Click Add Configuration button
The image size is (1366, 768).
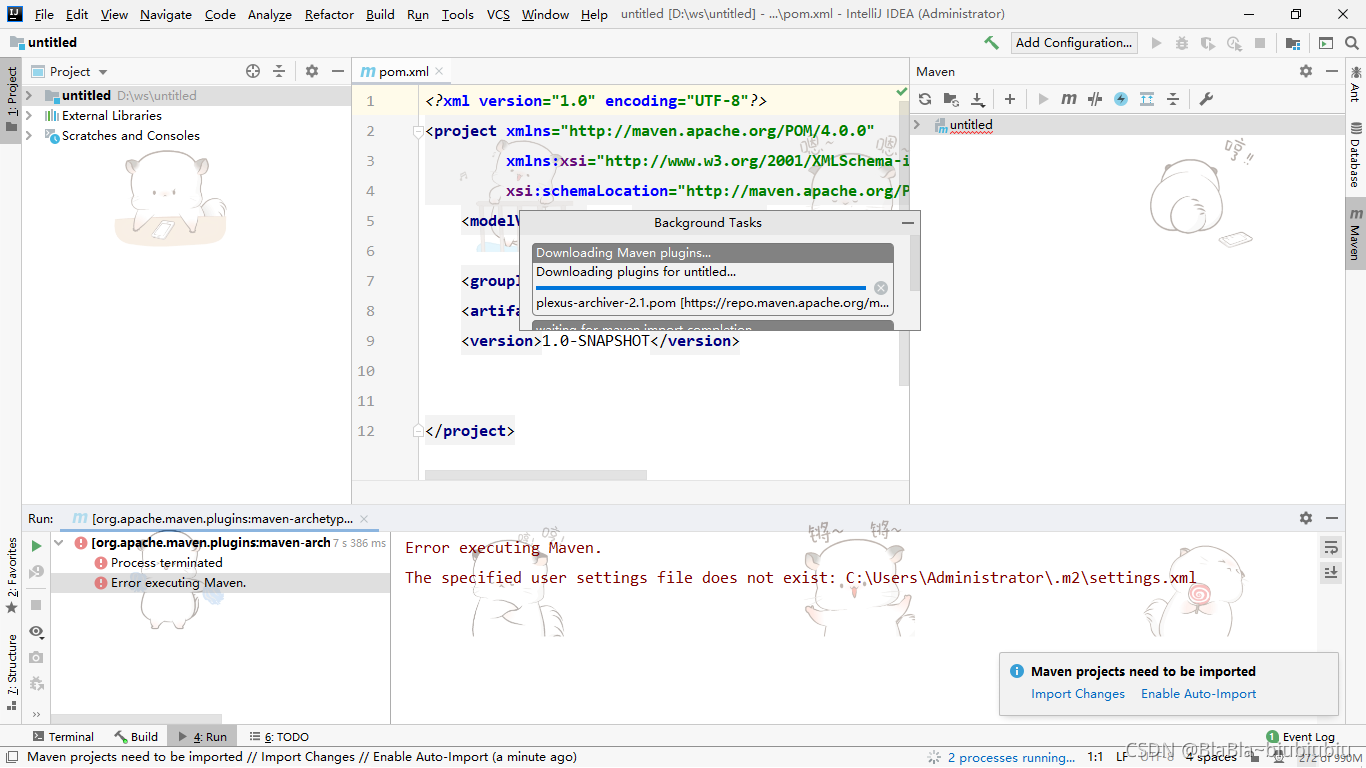click(1074, 43)
